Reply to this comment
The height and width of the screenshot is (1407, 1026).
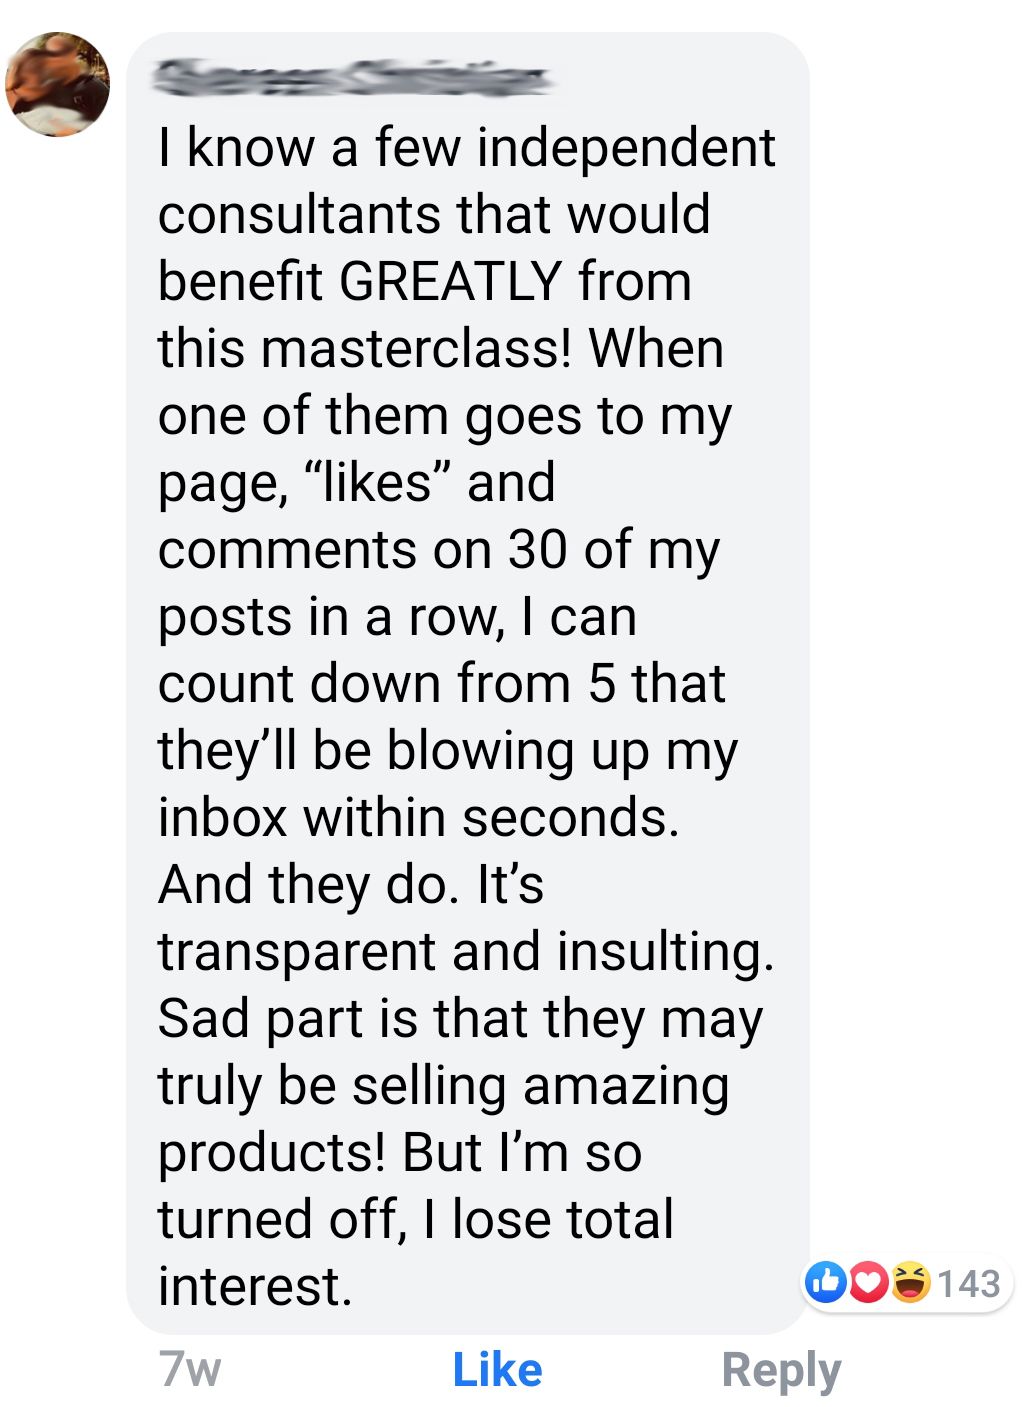click(x=781, y=1369)
